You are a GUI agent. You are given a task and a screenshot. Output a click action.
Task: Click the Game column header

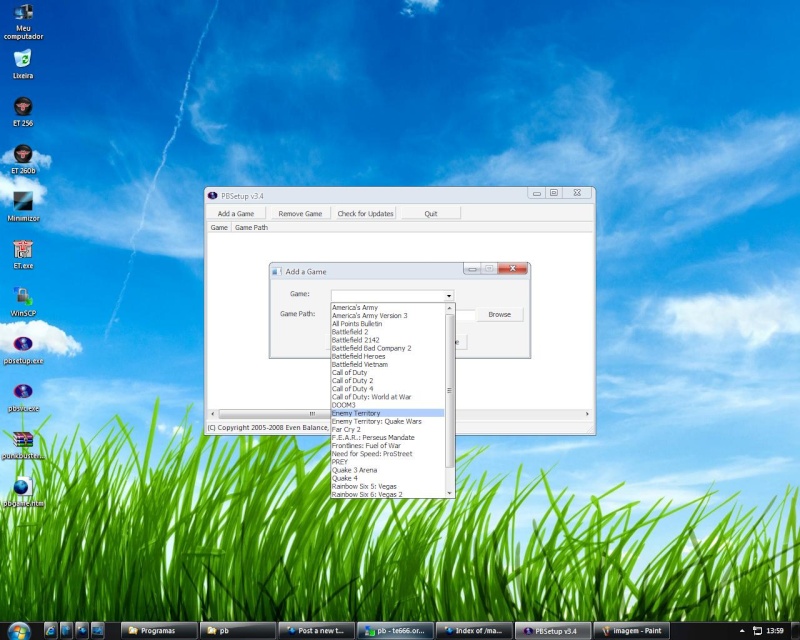coord(219,228)
